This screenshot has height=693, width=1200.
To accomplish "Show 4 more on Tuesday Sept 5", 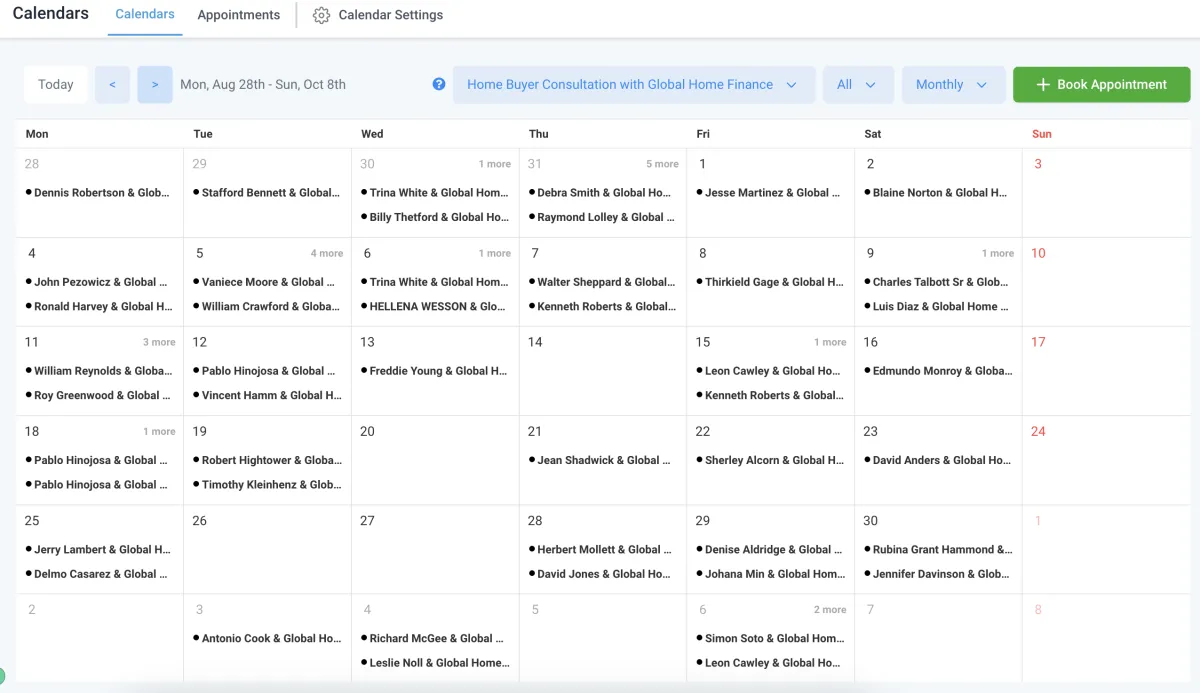I will (327, 253).
